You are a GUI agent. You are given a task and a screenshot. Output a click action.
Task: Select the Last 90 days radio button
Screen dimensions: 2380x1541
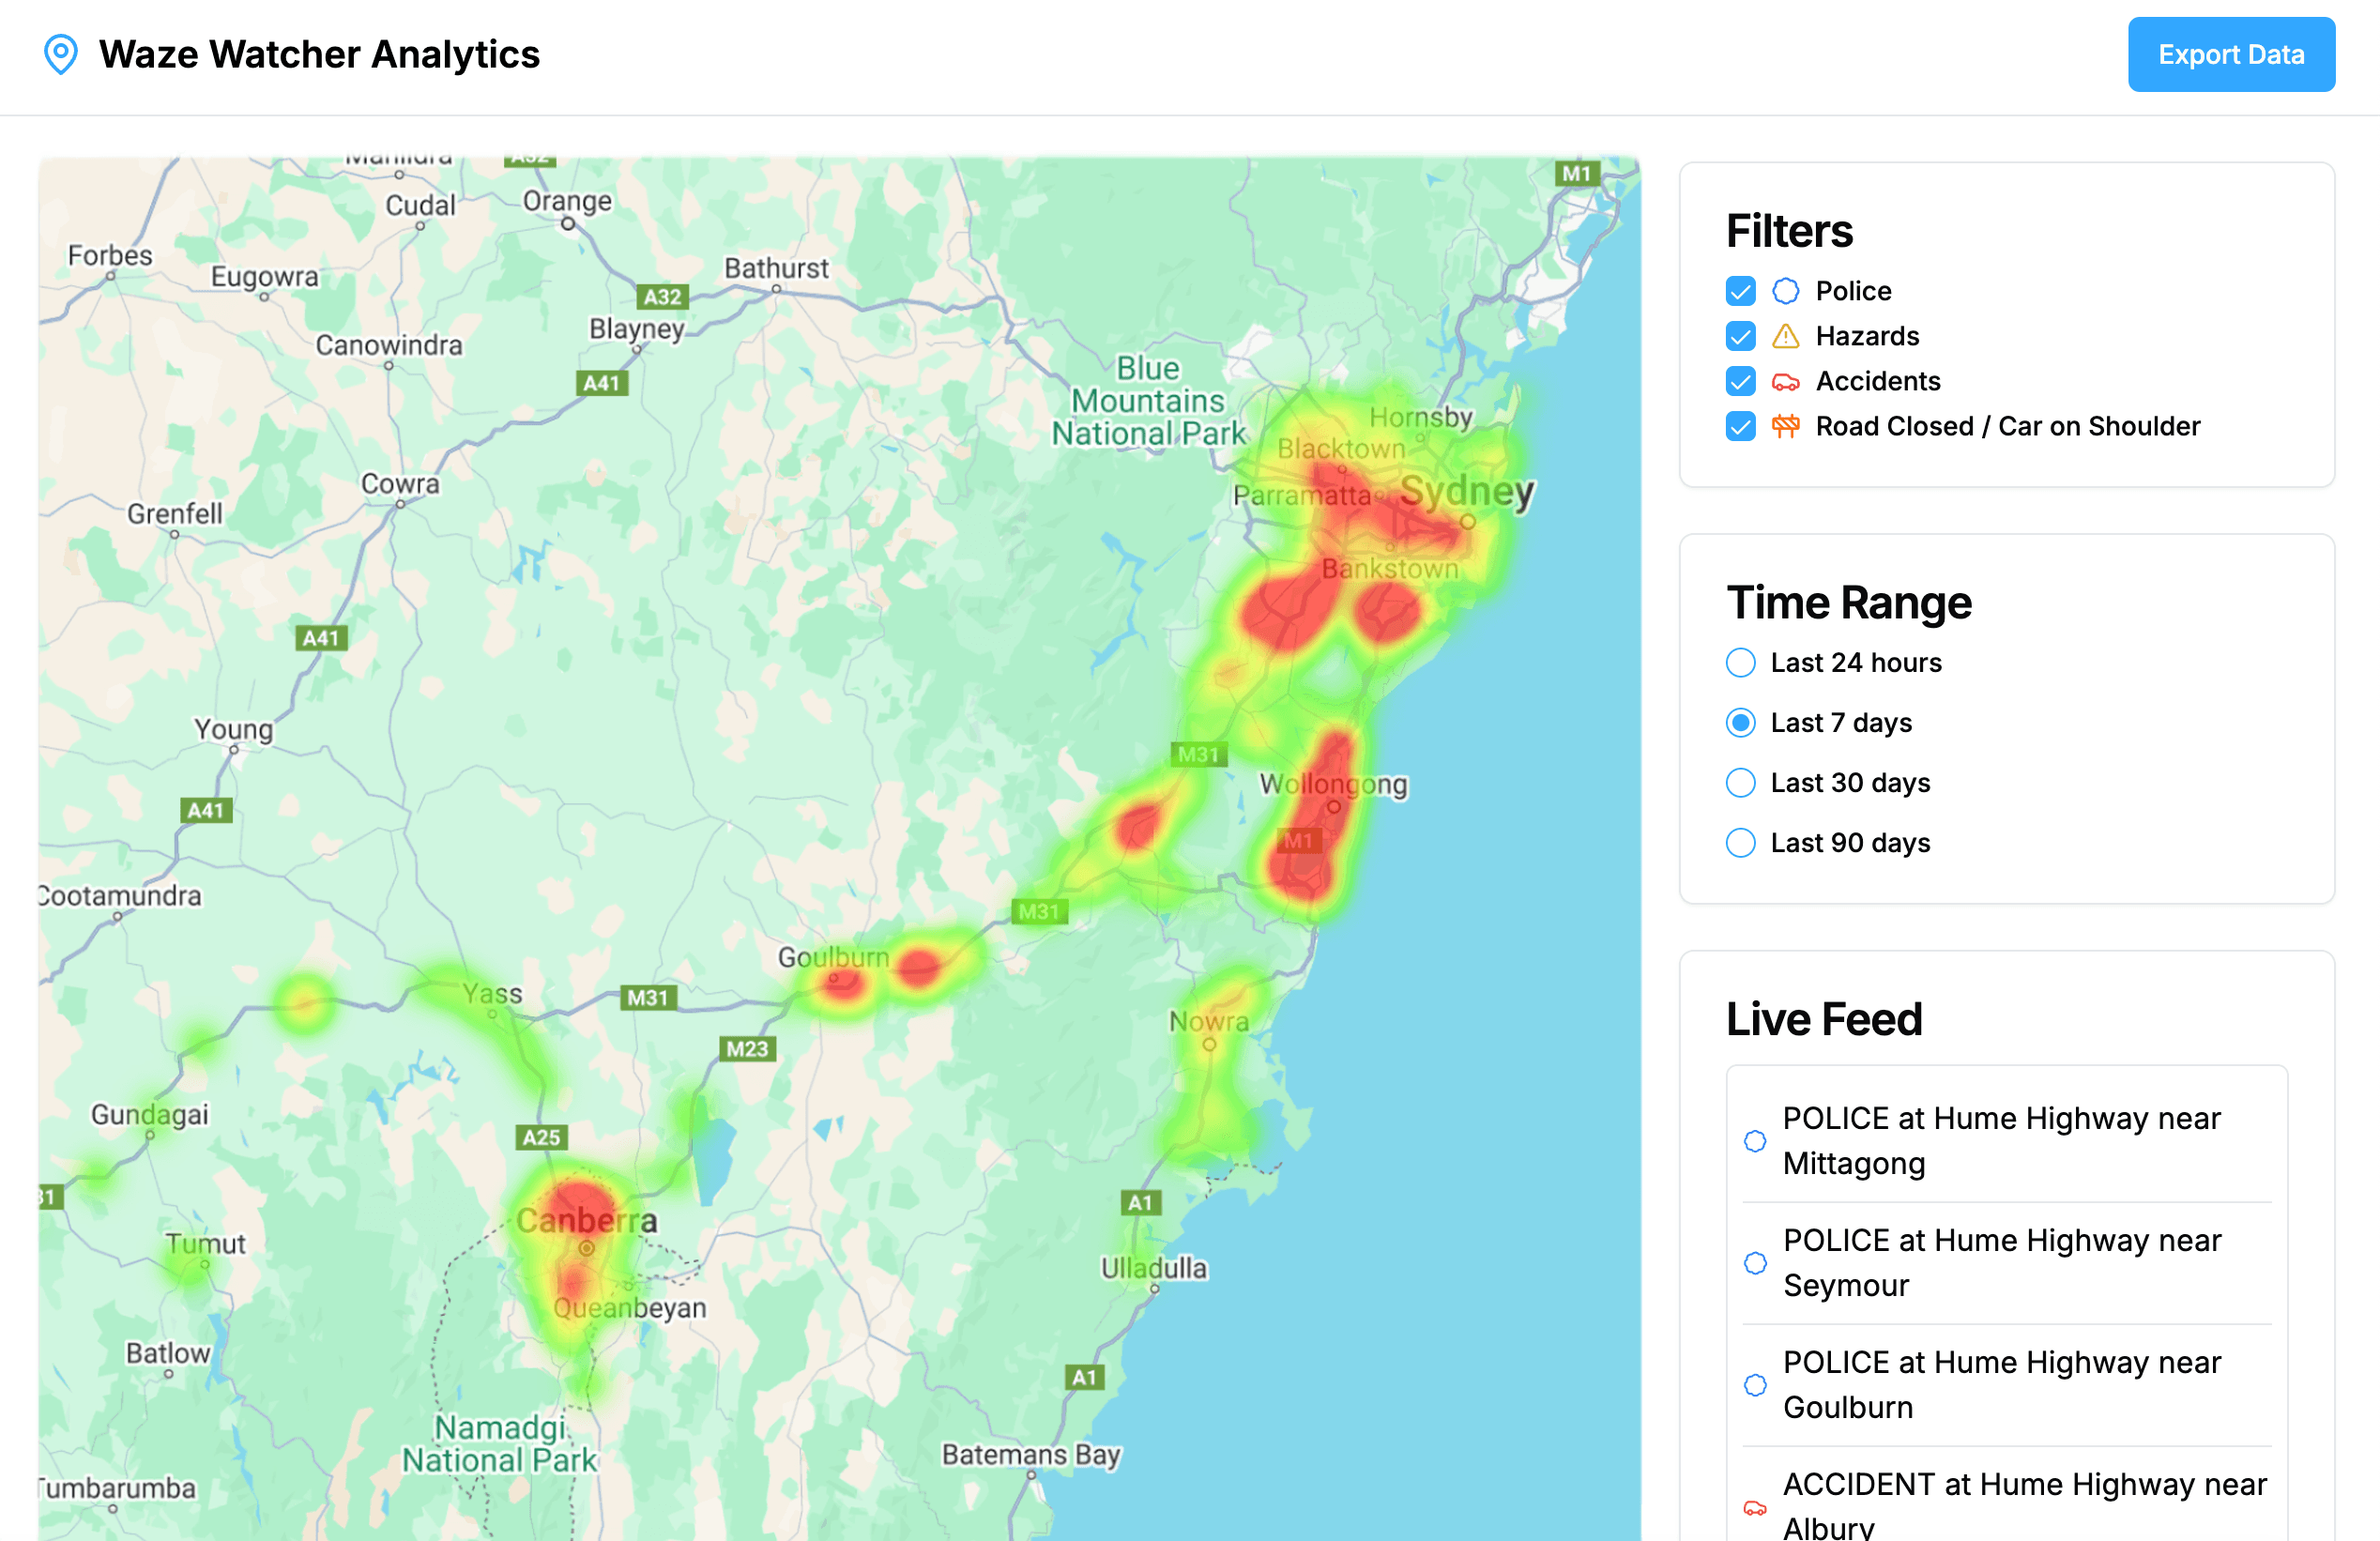(1740, 843)
